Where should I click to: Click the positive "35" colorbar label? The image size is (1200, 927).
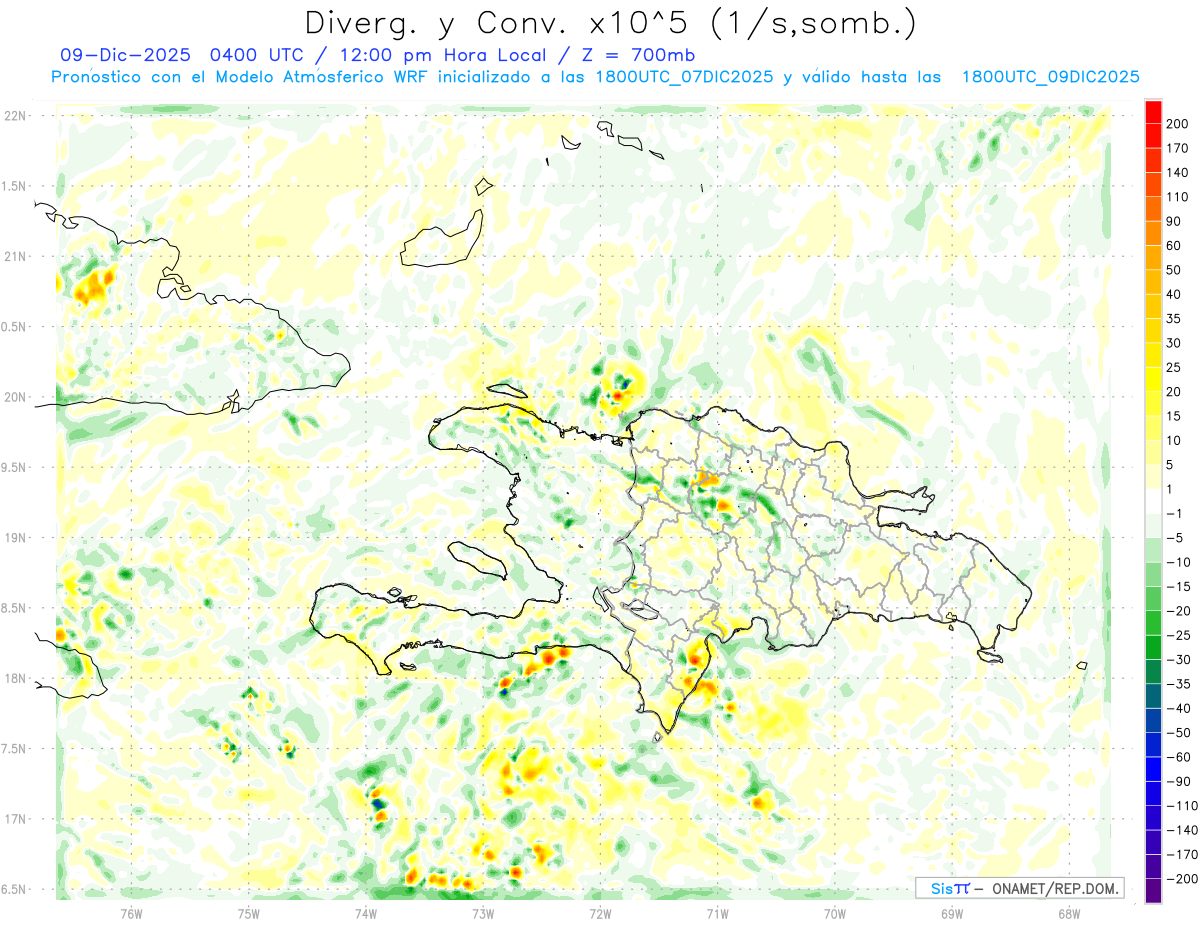(1175, 319)
